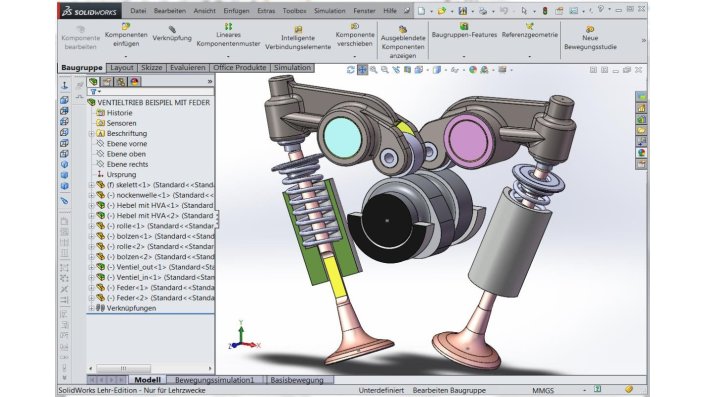Start Neue Bewegungsstudie
The height and width of the screenshot is (397, 705).
[x=590, y=38]
